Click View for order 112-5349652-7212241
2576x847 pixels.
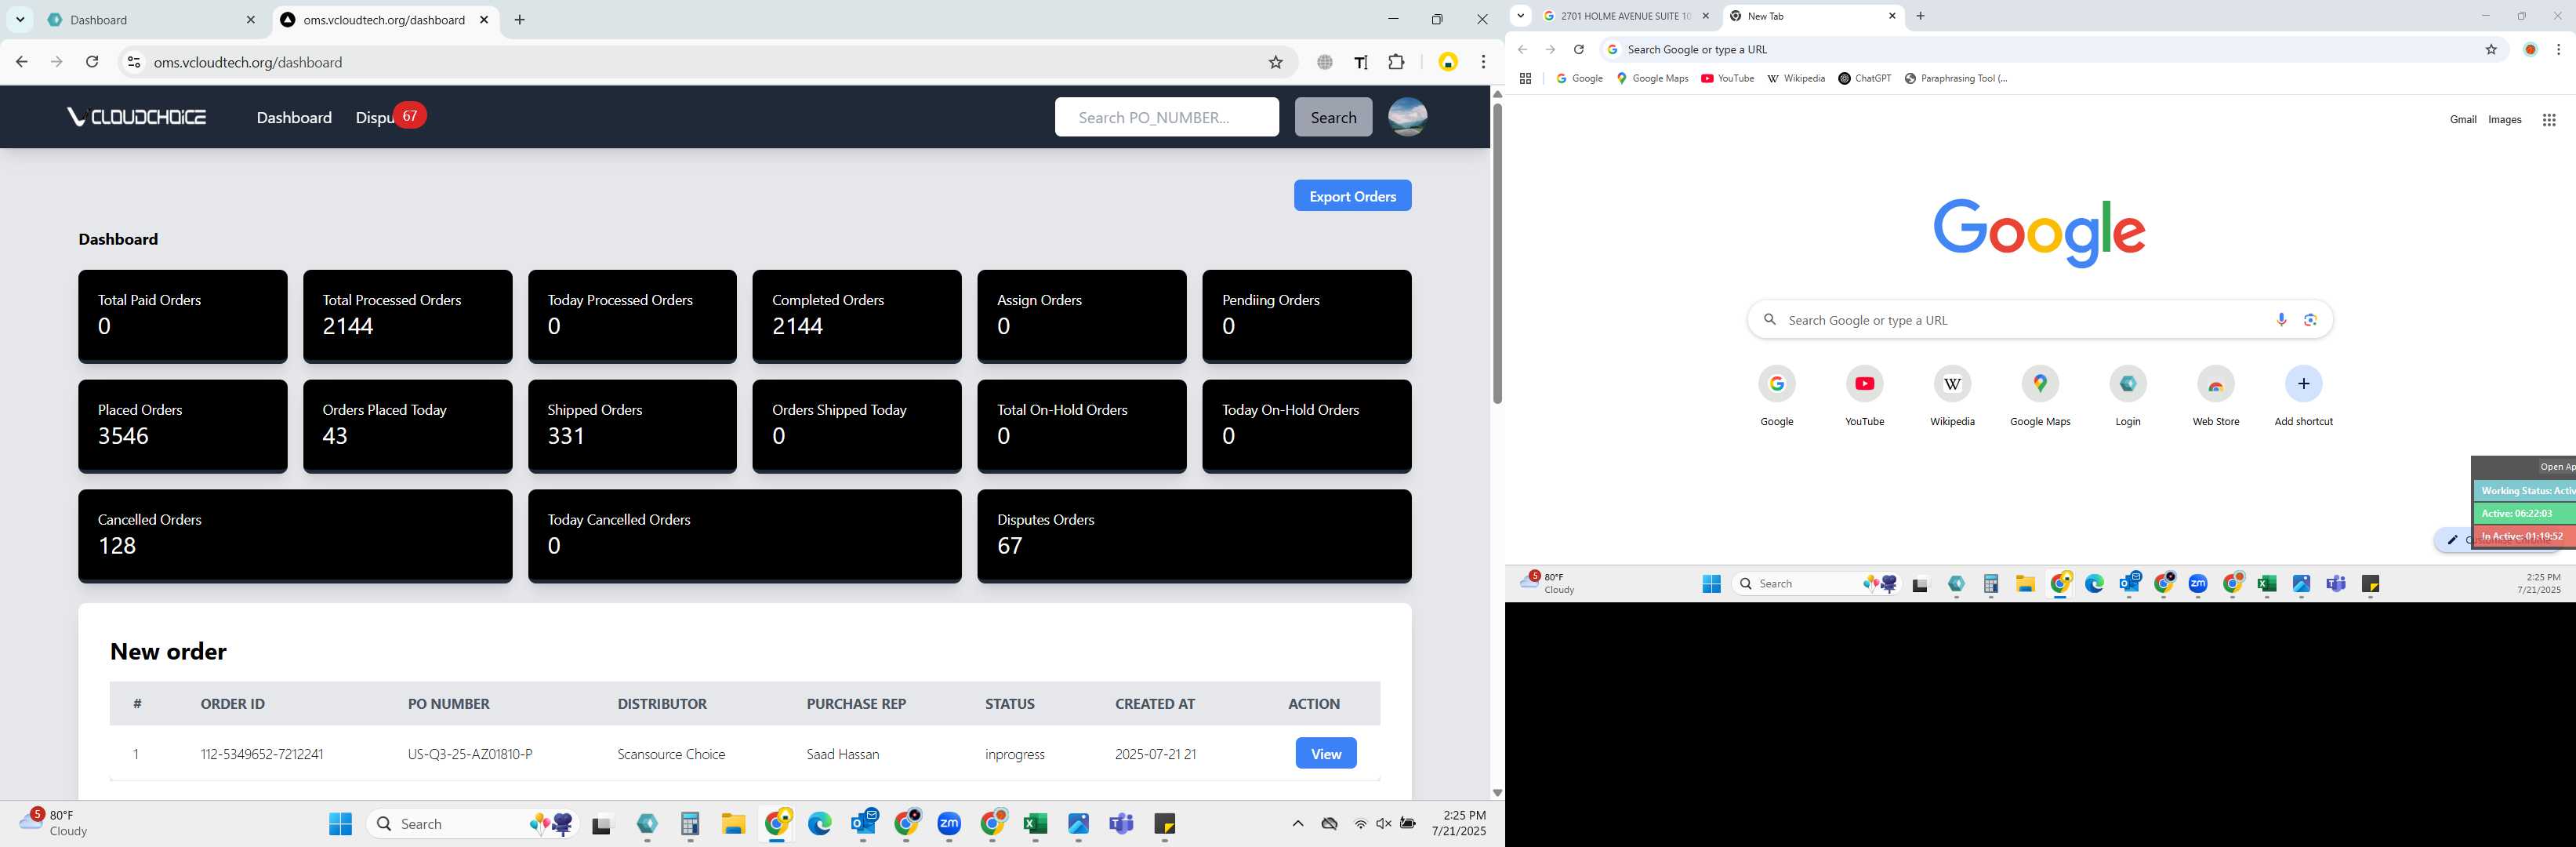tap(1325, 753)
